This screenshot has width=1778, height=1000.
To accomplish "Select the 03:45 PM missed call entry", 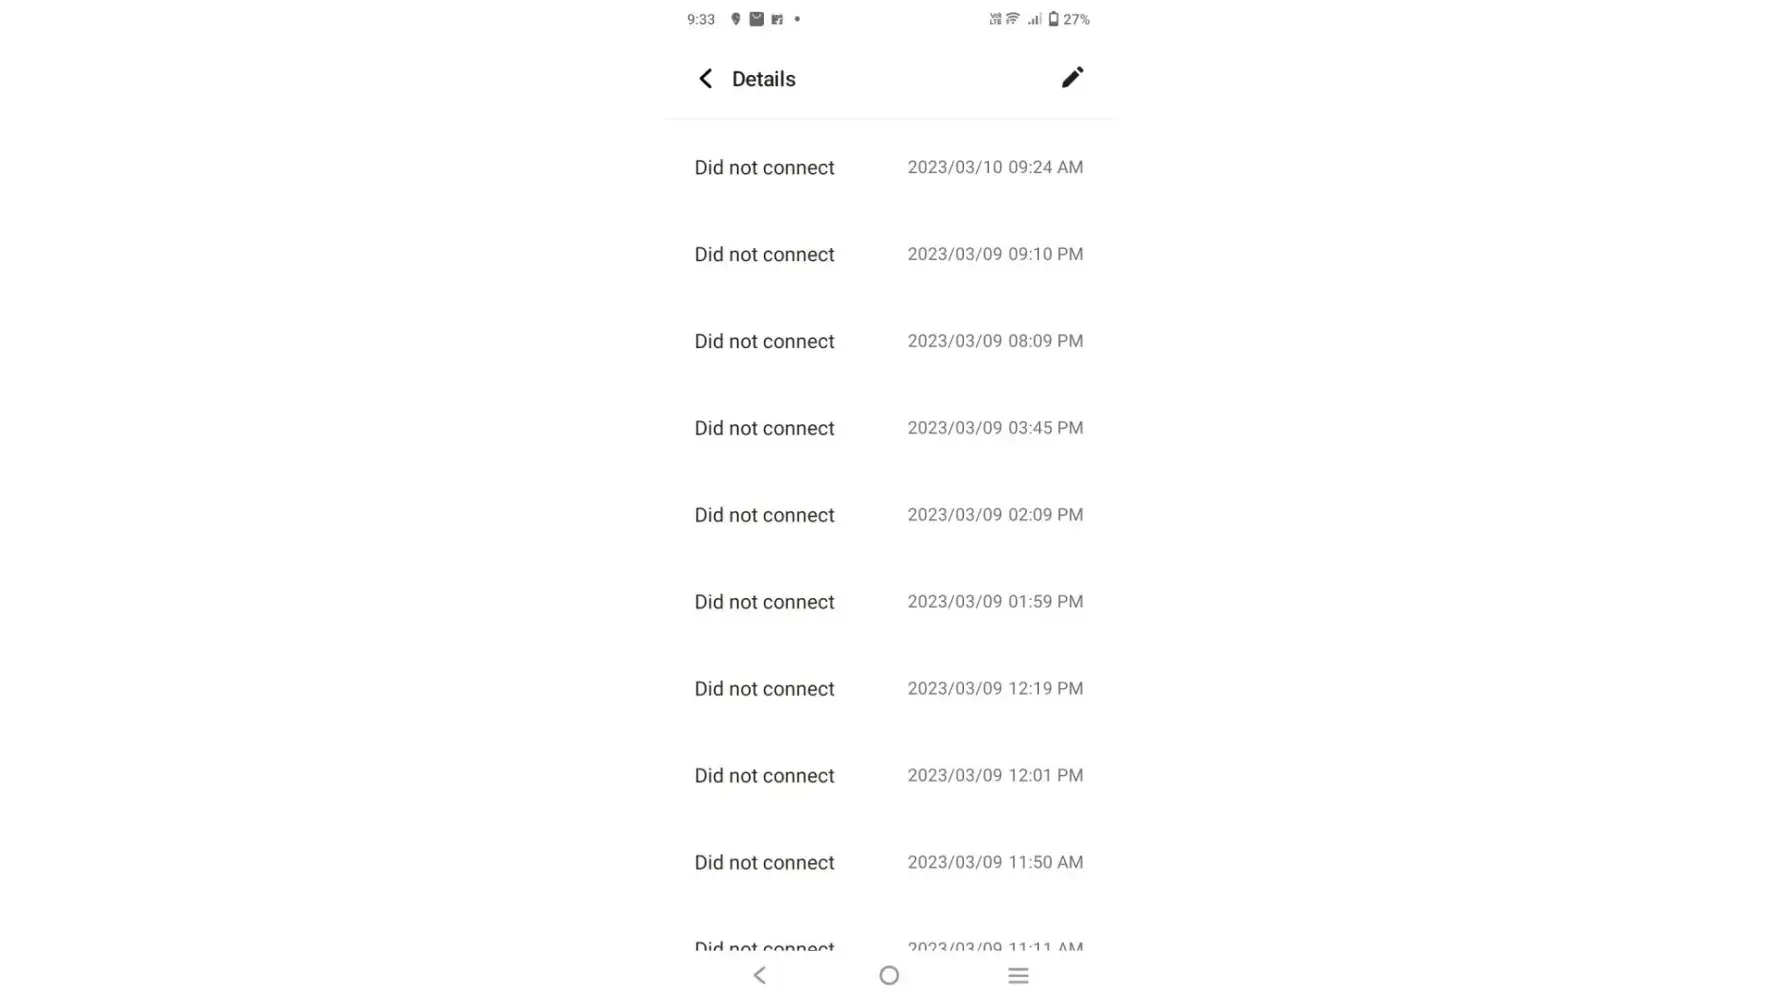I will 888,428.
